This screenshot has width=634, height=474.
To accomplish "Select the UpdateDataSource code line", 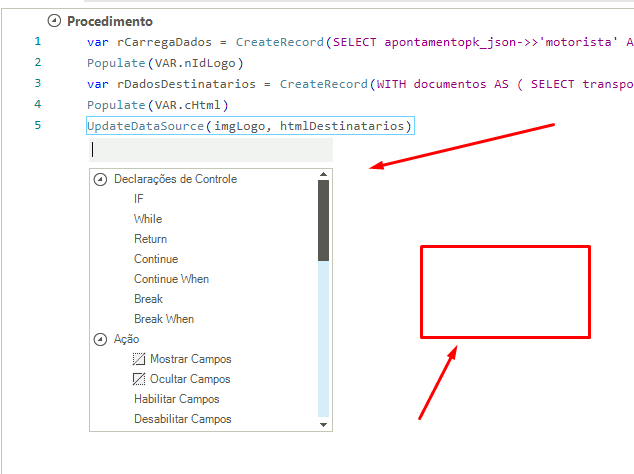I will pyautogui.click(x=249, y=125).
